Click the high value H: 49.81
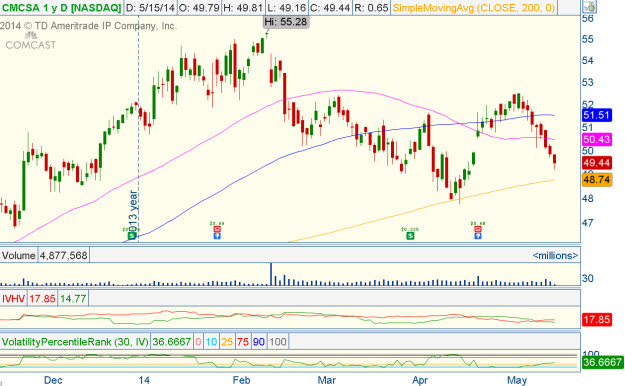 click(243, 7)
